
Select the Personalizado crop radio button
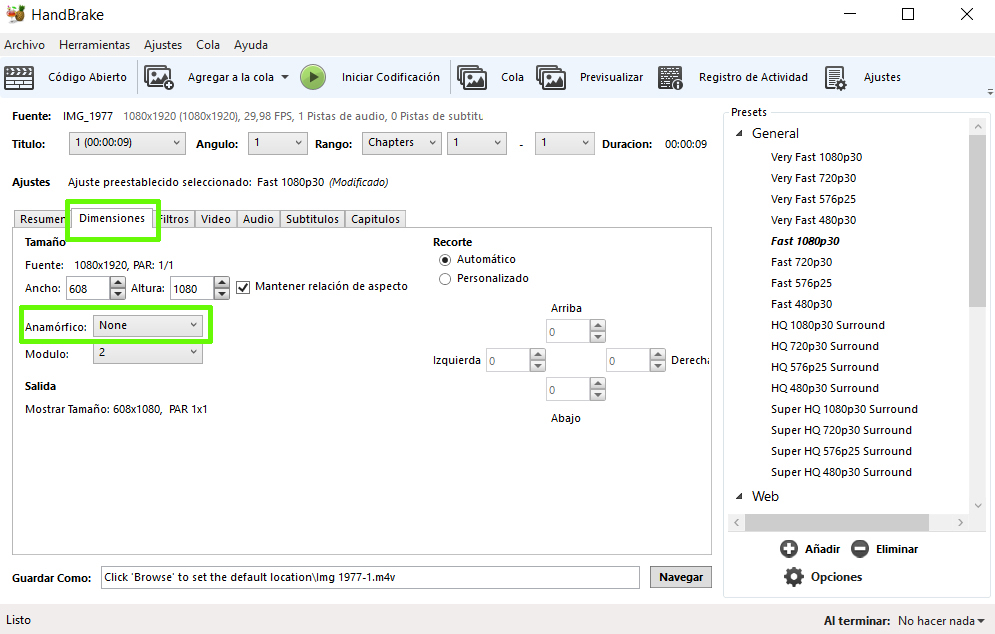coord(445,279)
